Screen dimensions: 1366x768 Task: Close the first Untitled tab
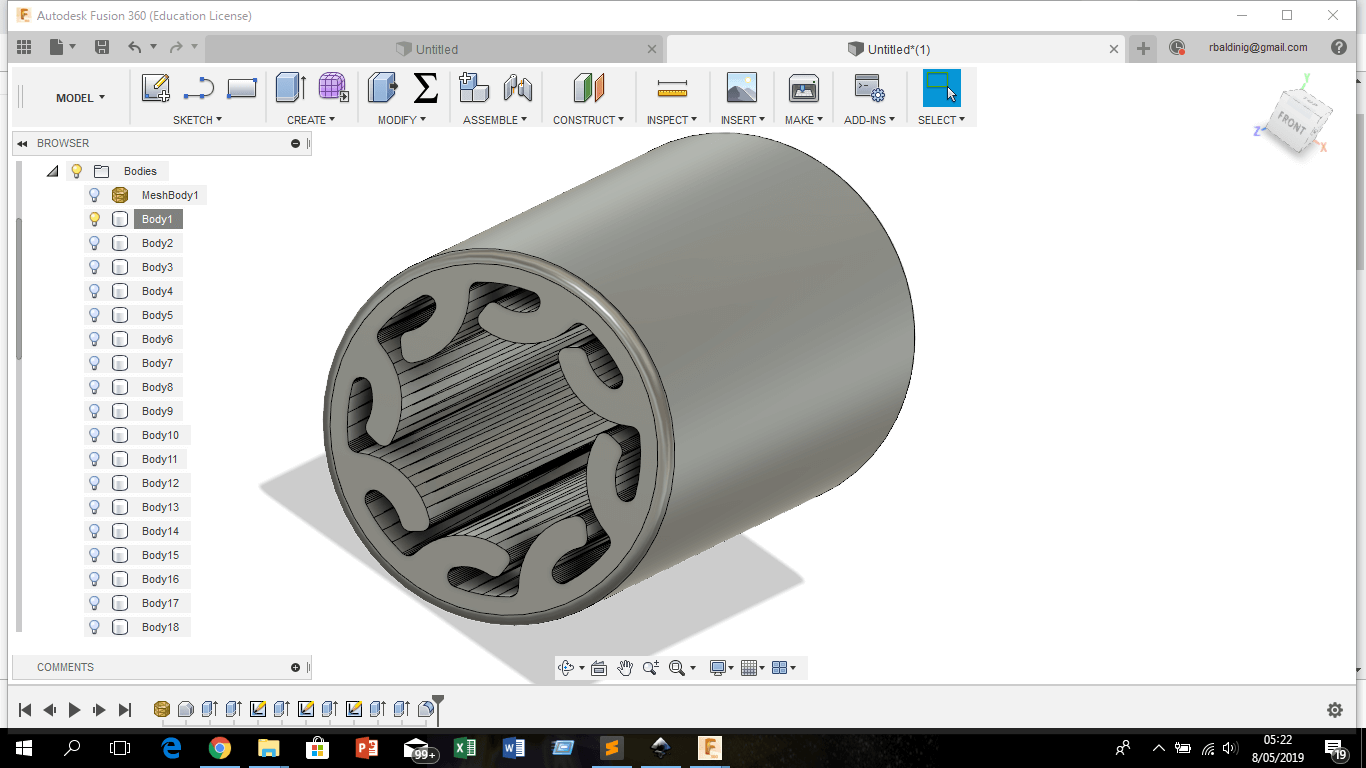point(652,49)
